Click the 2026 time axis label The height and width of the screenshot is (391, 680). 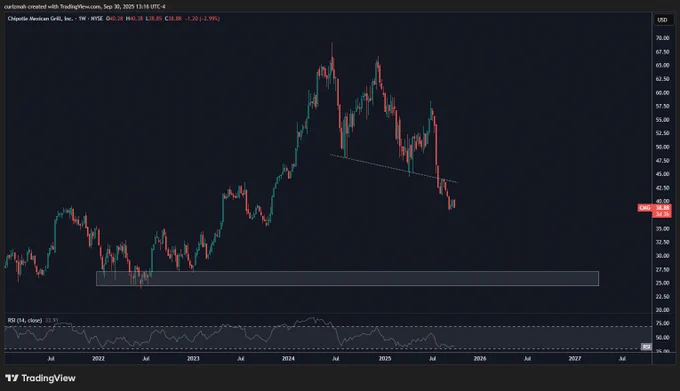(x=480, y=358)
